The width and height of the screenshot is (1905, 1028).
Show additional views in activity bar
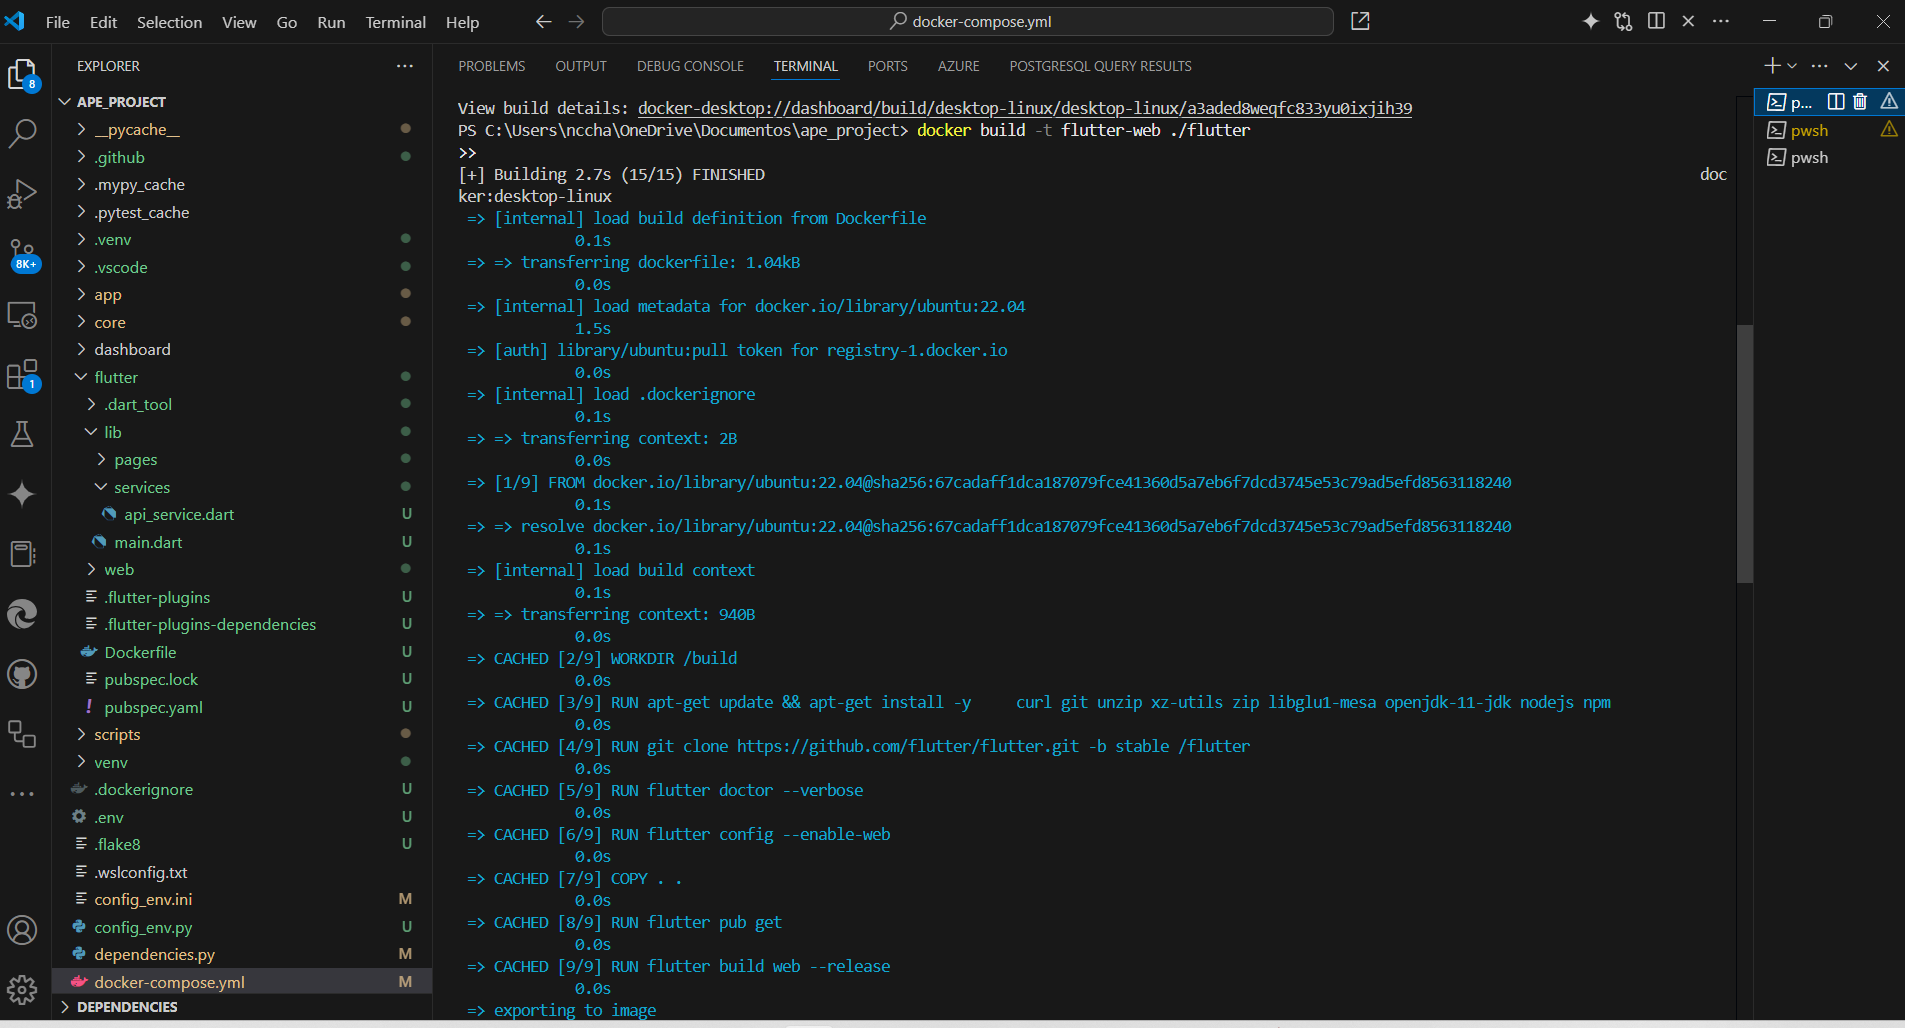[x=22, y=794]
